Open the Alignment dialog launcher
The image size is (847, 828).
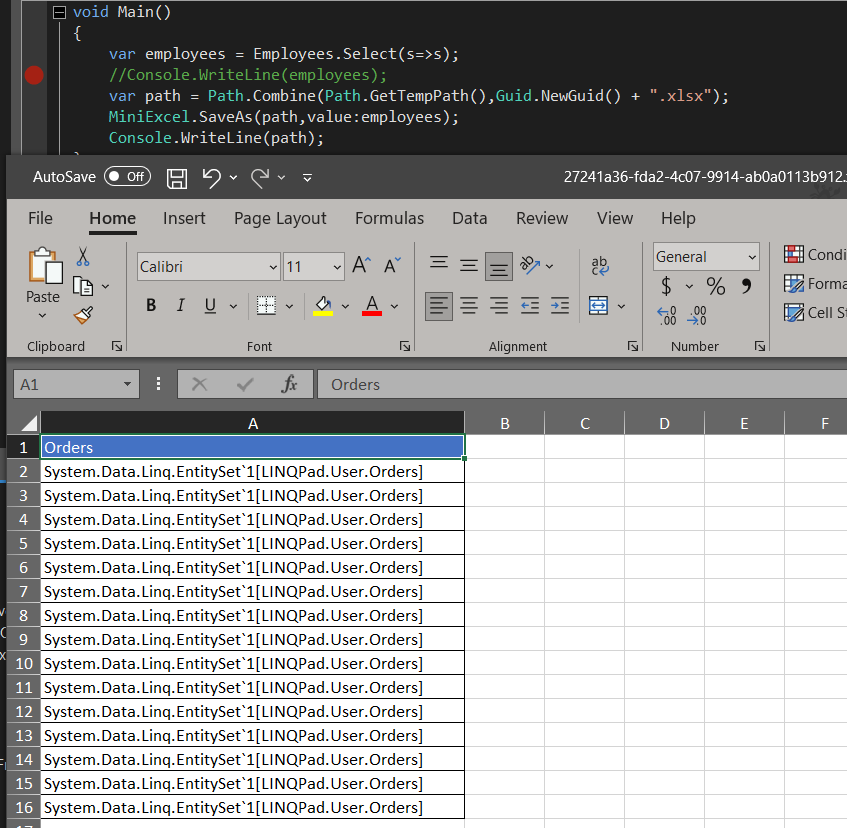pos(632,346)
